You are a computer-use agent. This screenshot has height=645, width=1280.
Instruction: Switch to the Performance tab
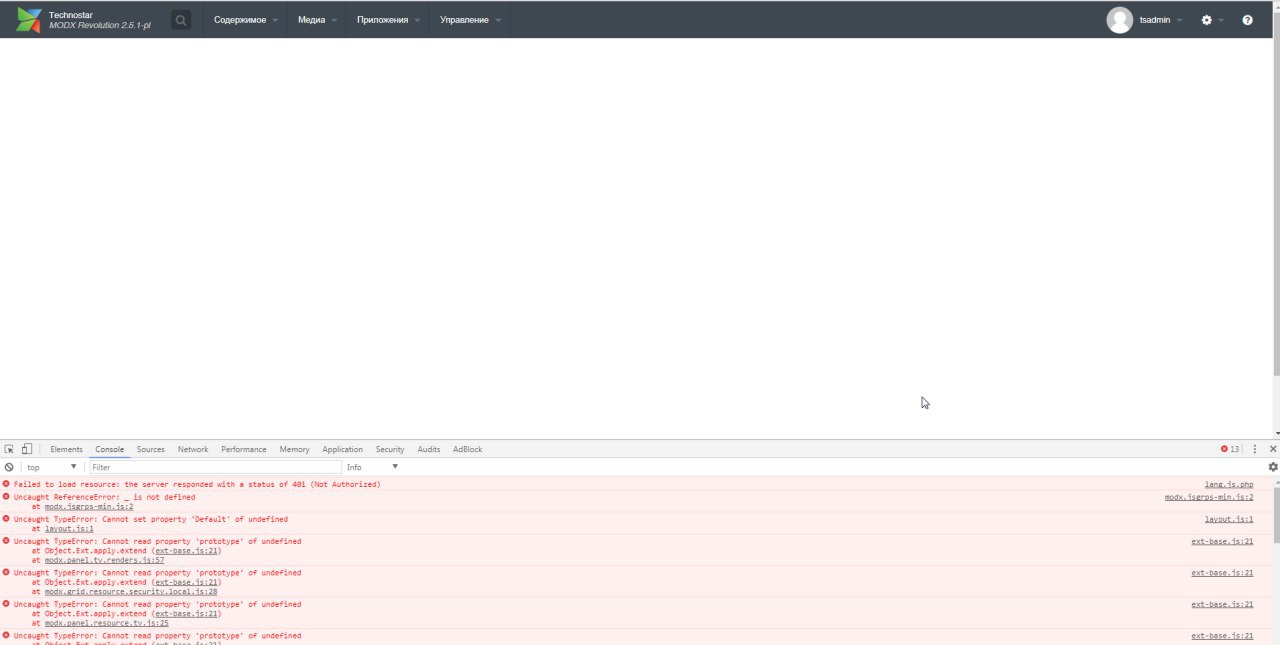(244, 449)
